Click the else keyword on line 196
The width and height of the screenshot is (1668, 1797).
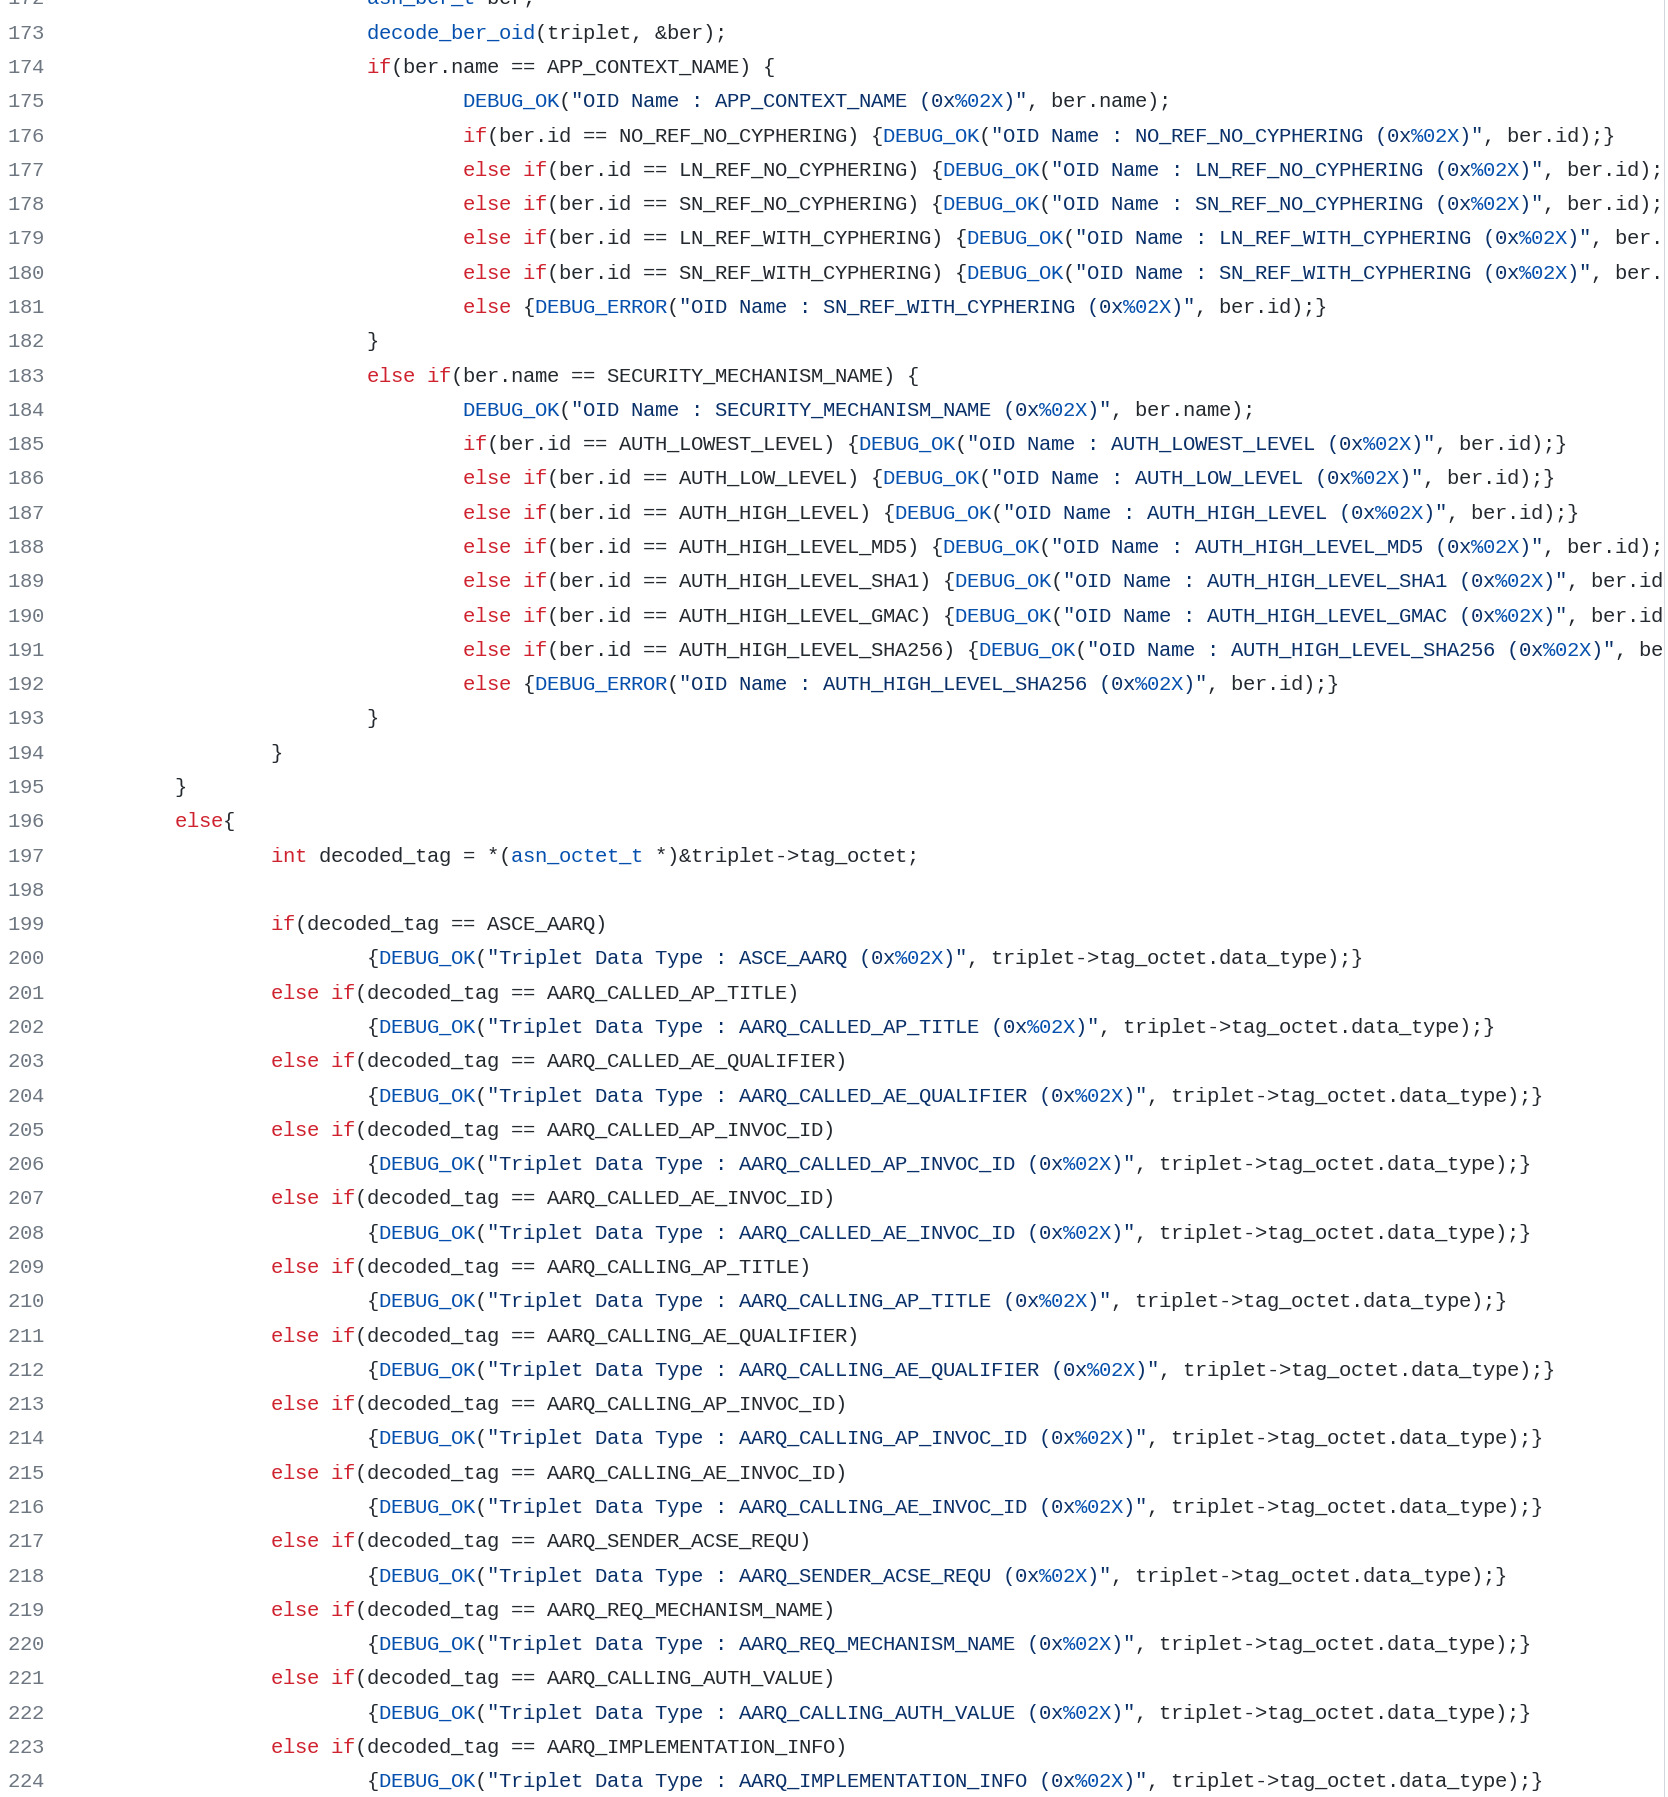(x=199, y=821)
